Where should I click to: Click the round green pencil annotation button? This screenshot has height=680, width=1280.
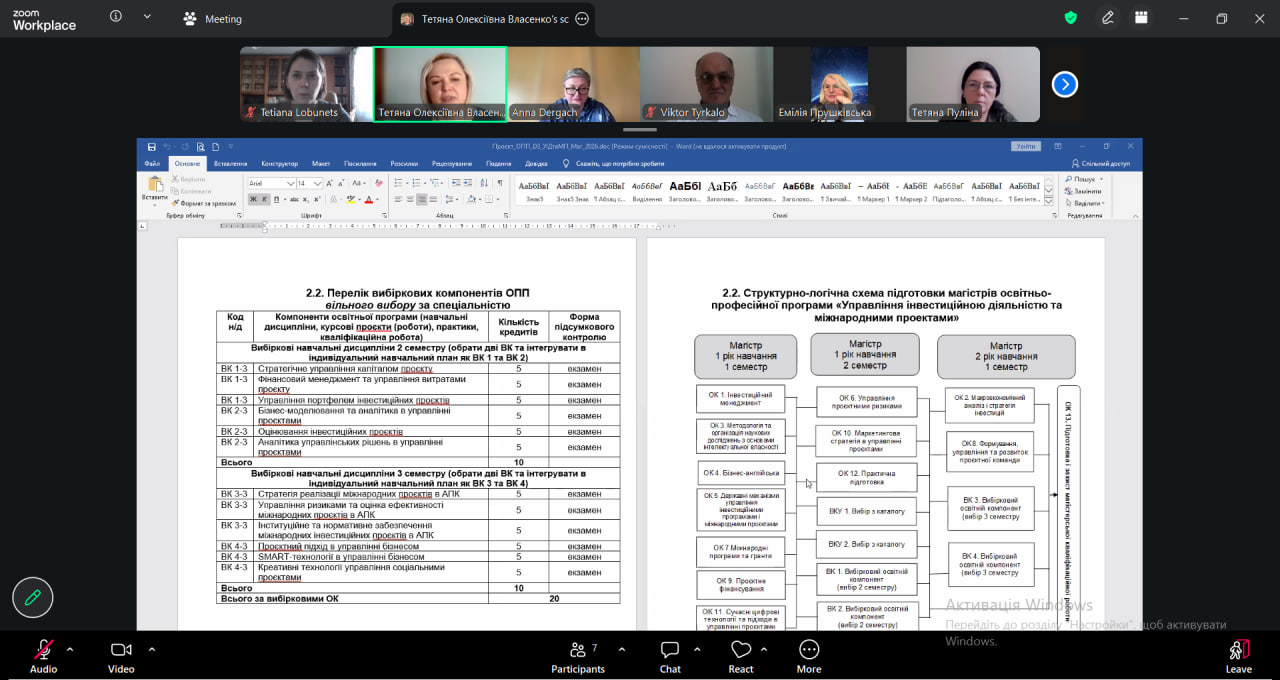tap(32, 598)
